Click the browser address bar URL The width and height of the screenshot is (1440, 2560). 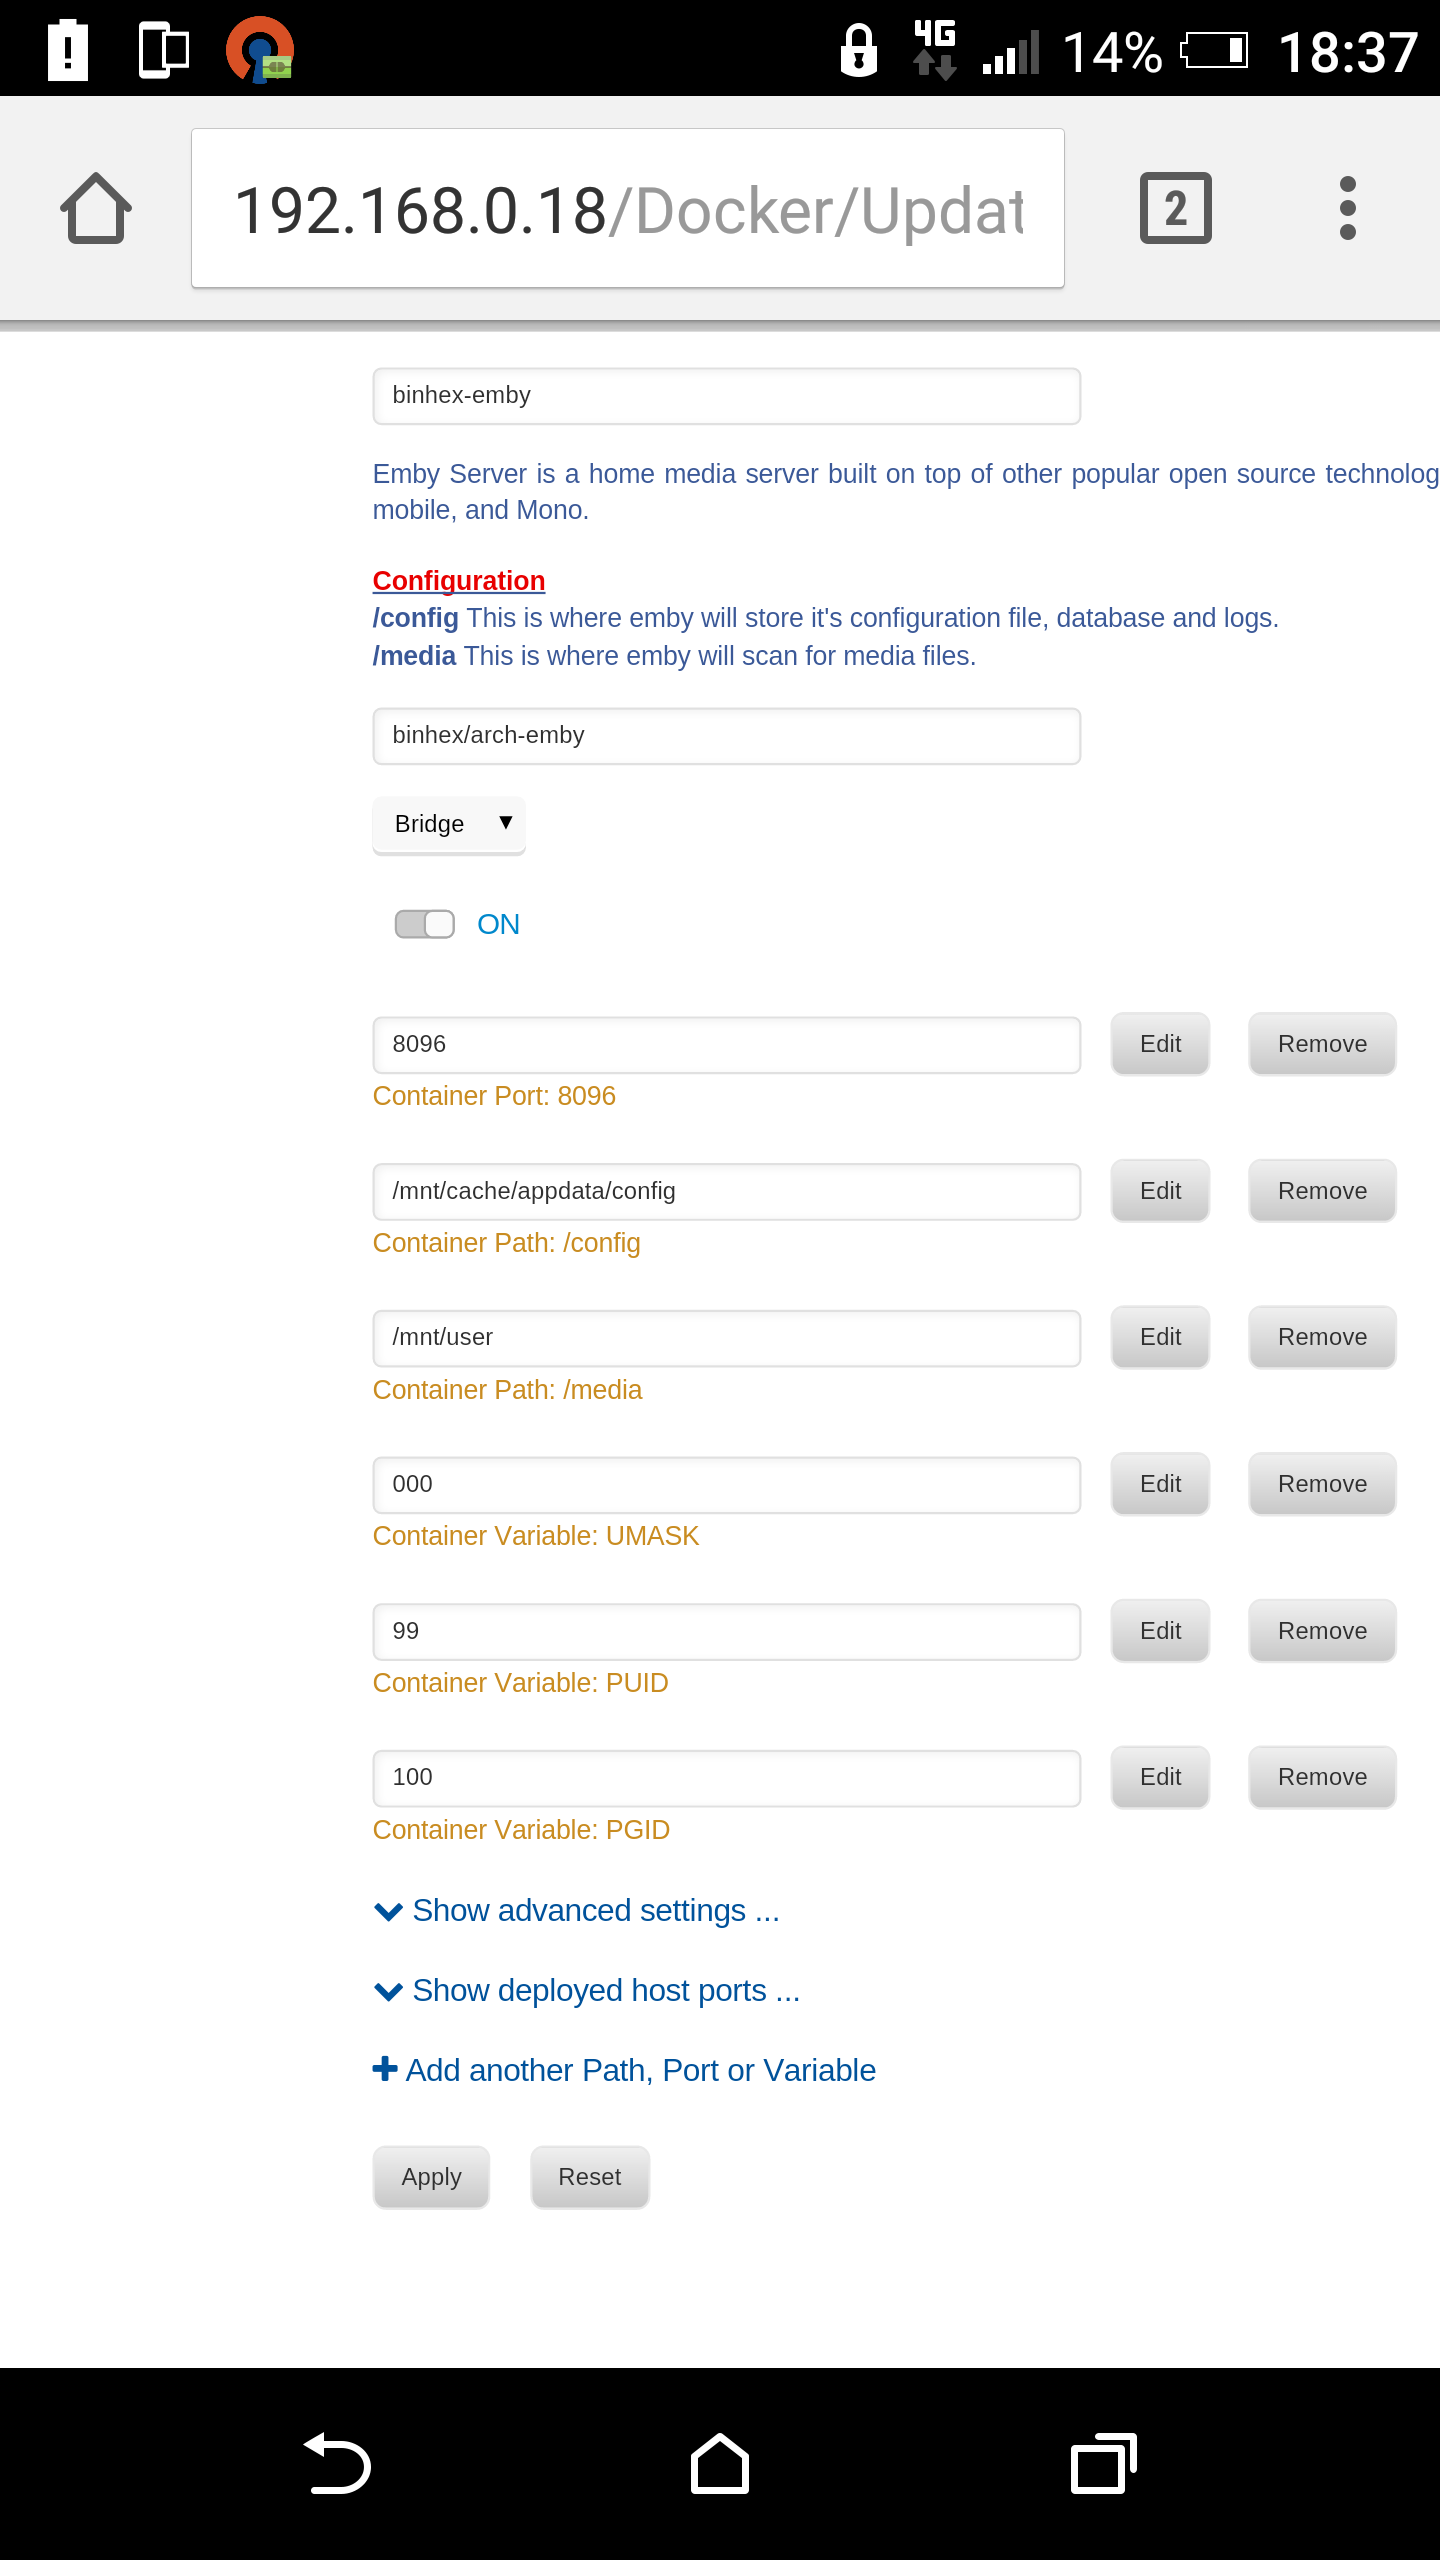tap(628, 209)
